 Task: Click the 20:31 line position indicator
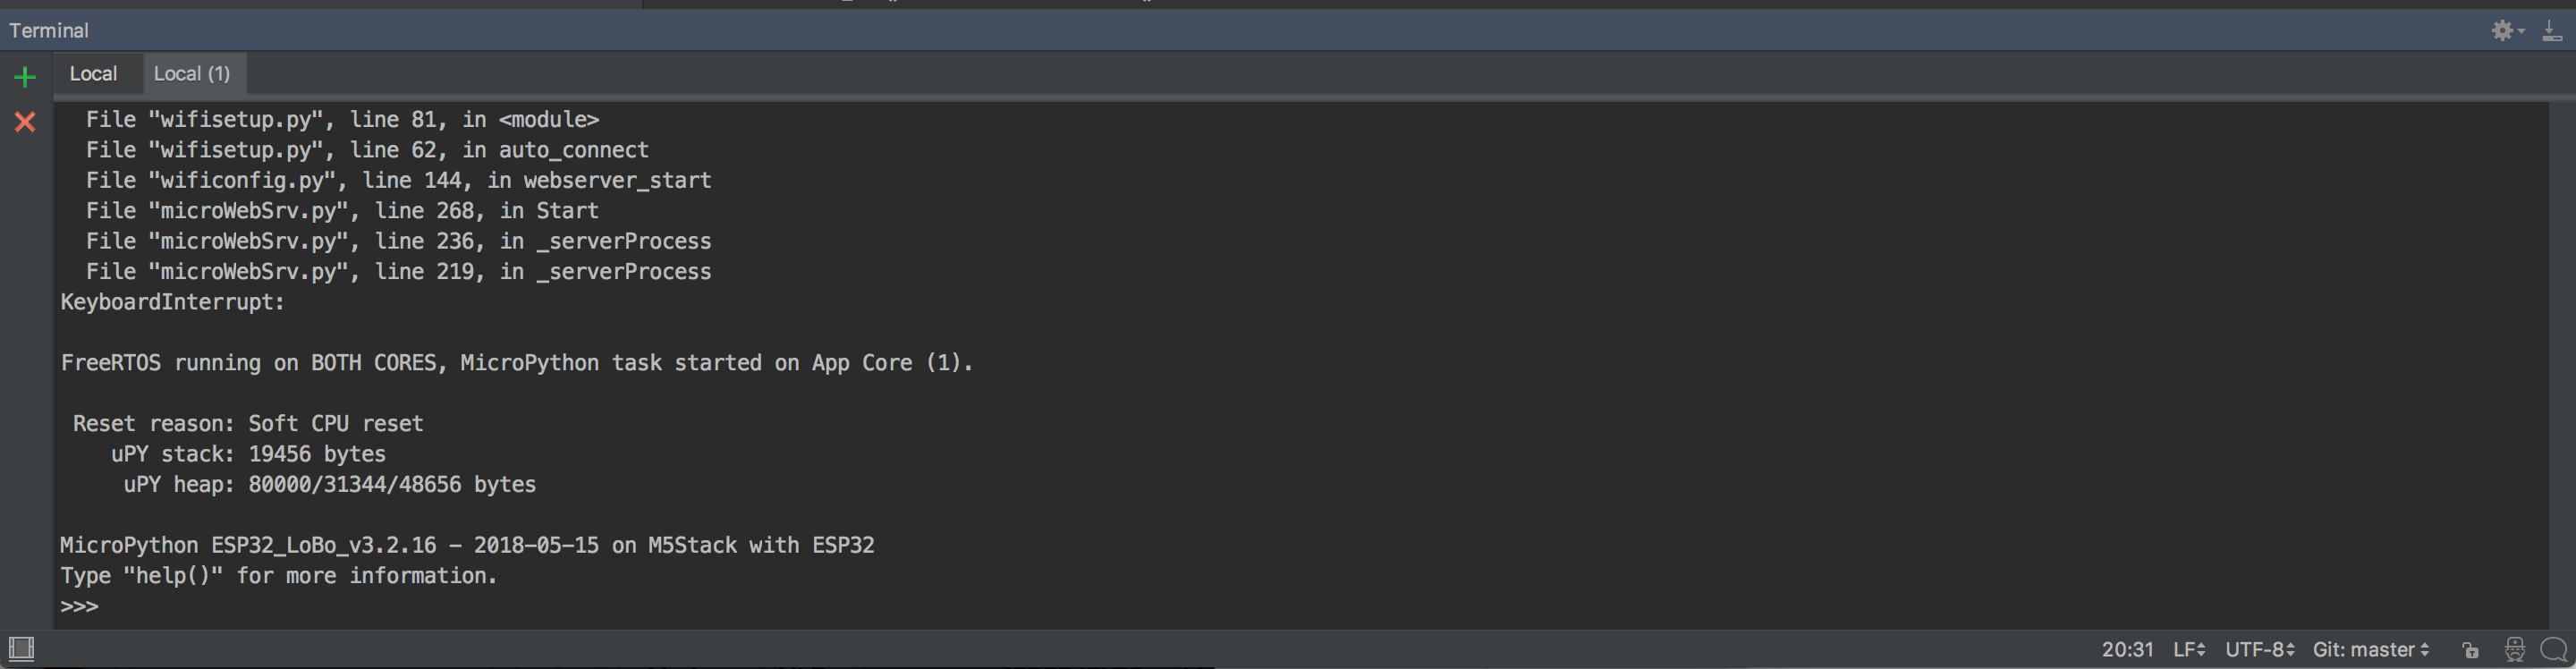coord(2129,649)
